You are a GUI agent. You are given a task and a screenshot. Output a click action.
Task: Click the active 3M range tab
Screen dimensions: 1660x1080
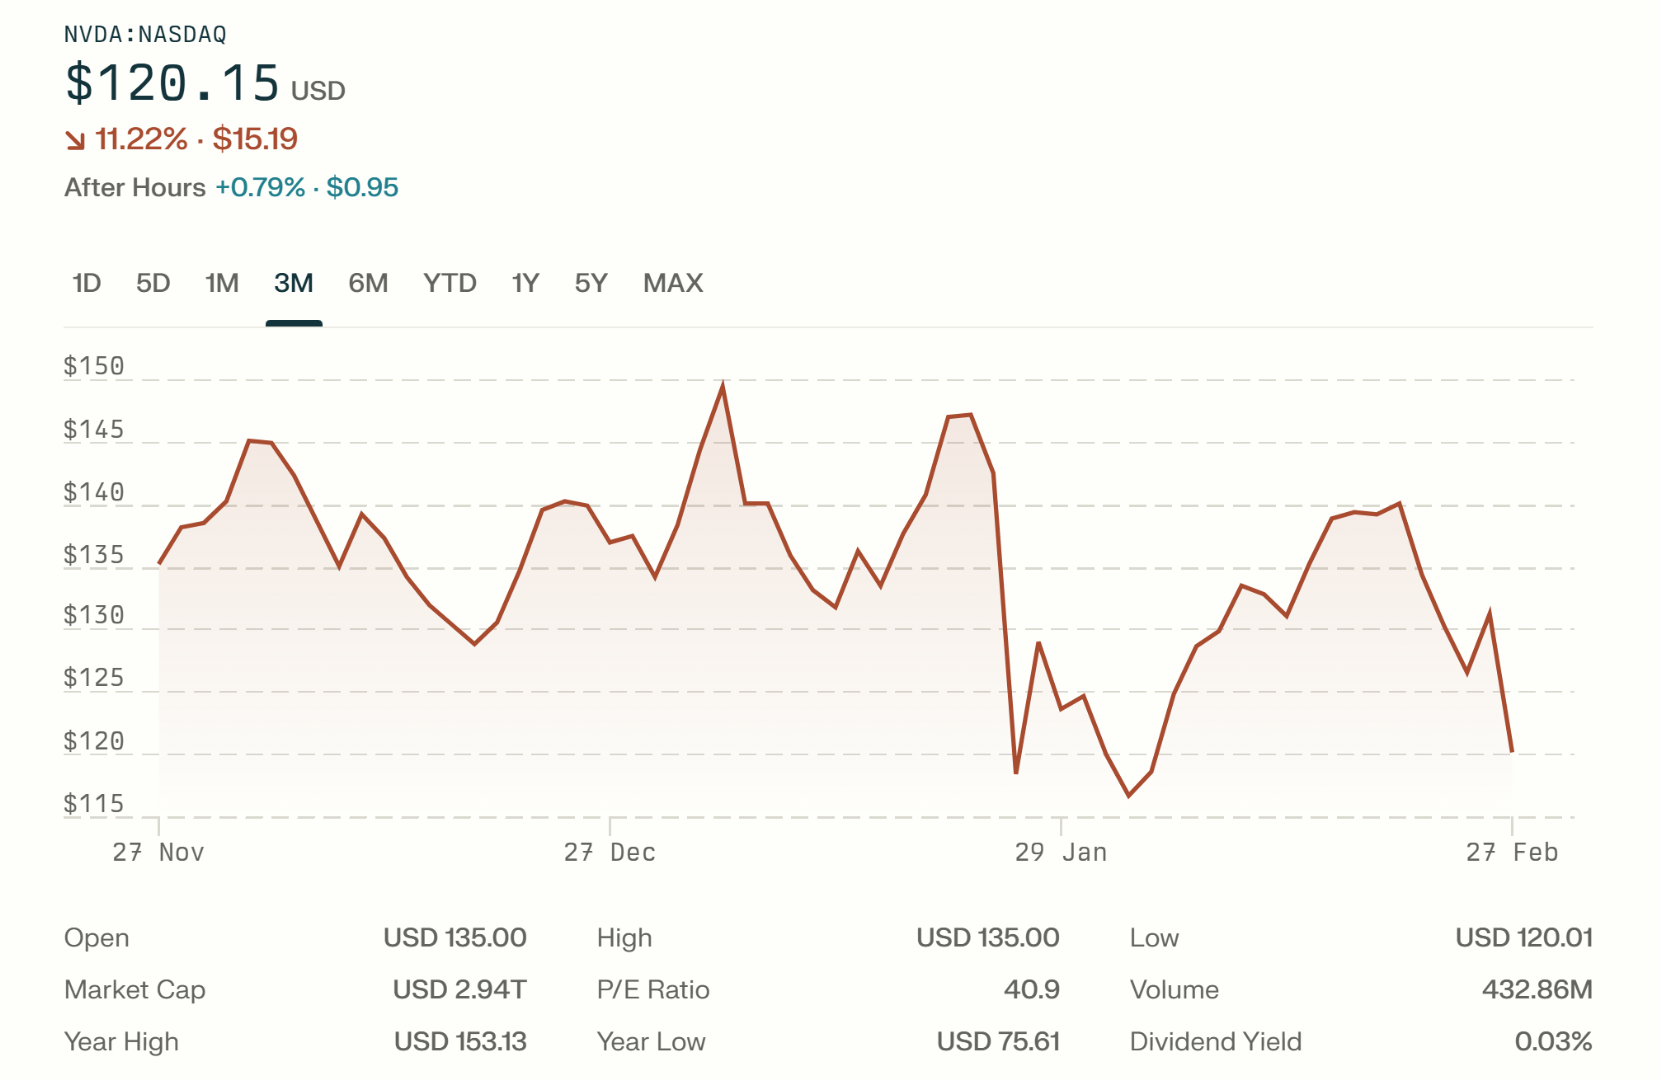coord(294,283)
